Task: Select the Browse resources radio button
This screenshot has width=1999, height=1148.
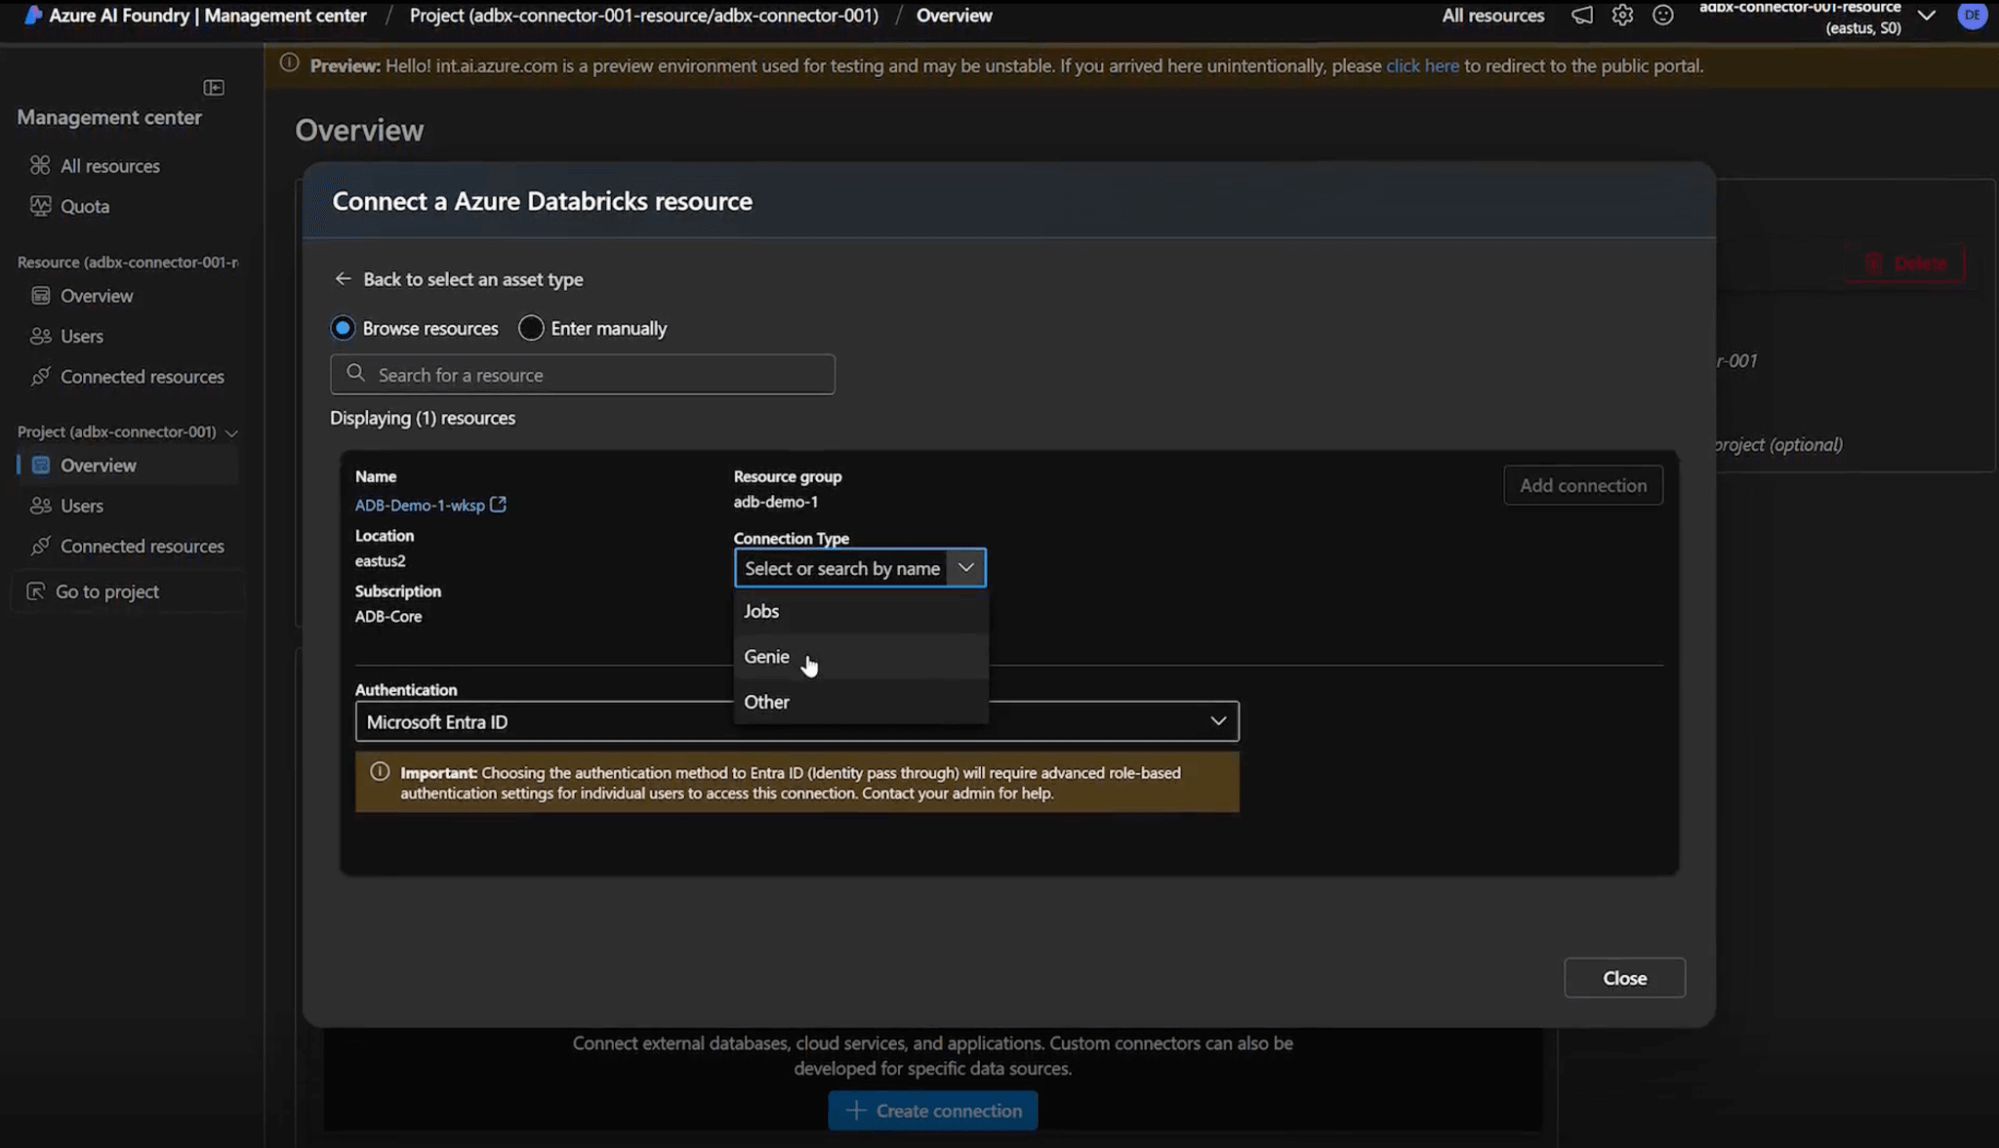Action: (343, 328)
